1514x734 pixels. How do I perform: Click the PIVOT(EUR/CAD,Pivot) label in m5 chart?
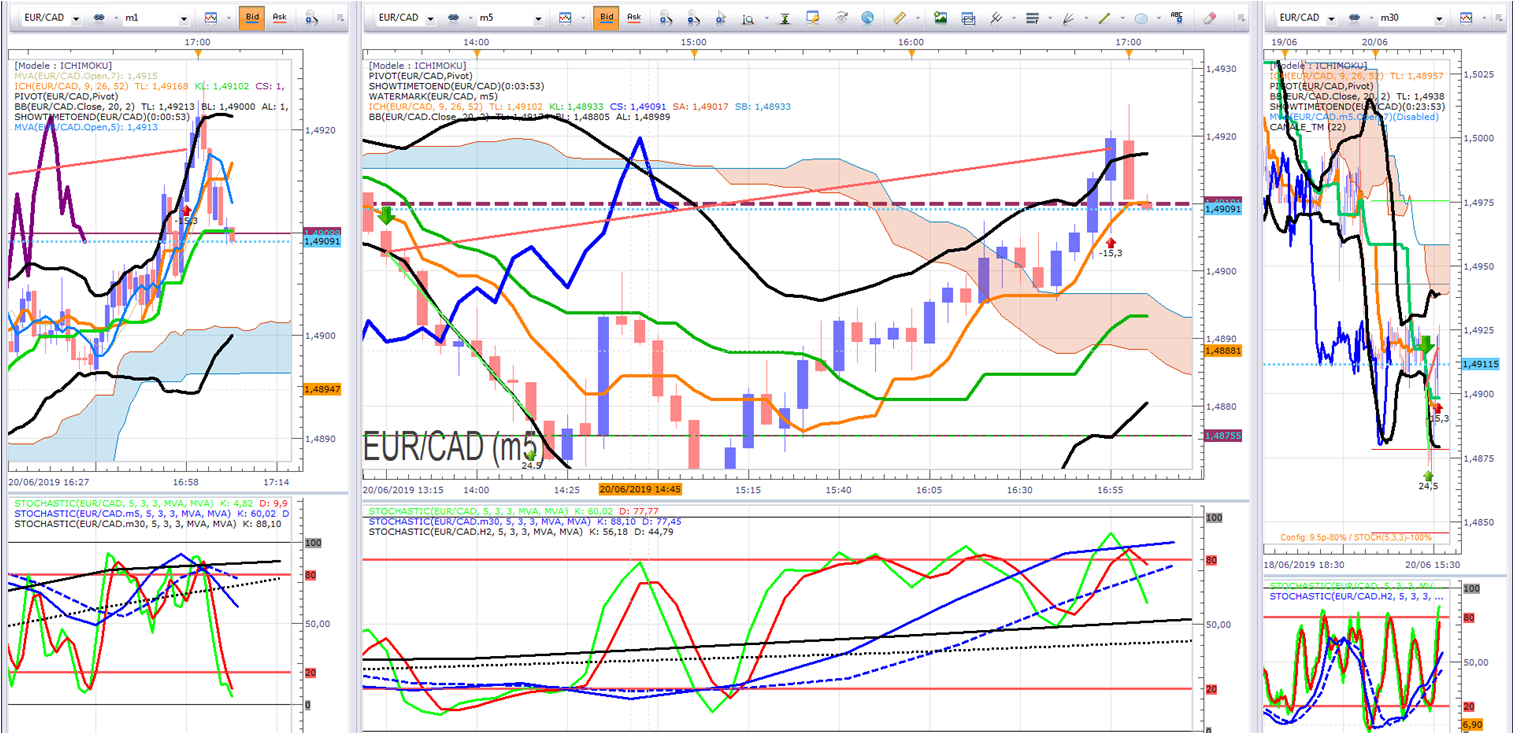[x=421, y=76]
